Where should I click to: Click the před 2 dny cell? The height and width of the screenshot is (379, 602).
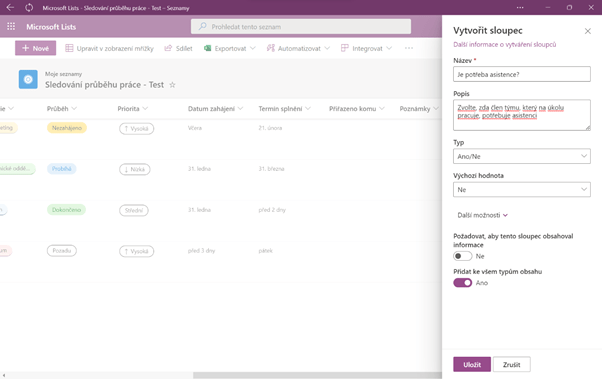pos(272,210)
